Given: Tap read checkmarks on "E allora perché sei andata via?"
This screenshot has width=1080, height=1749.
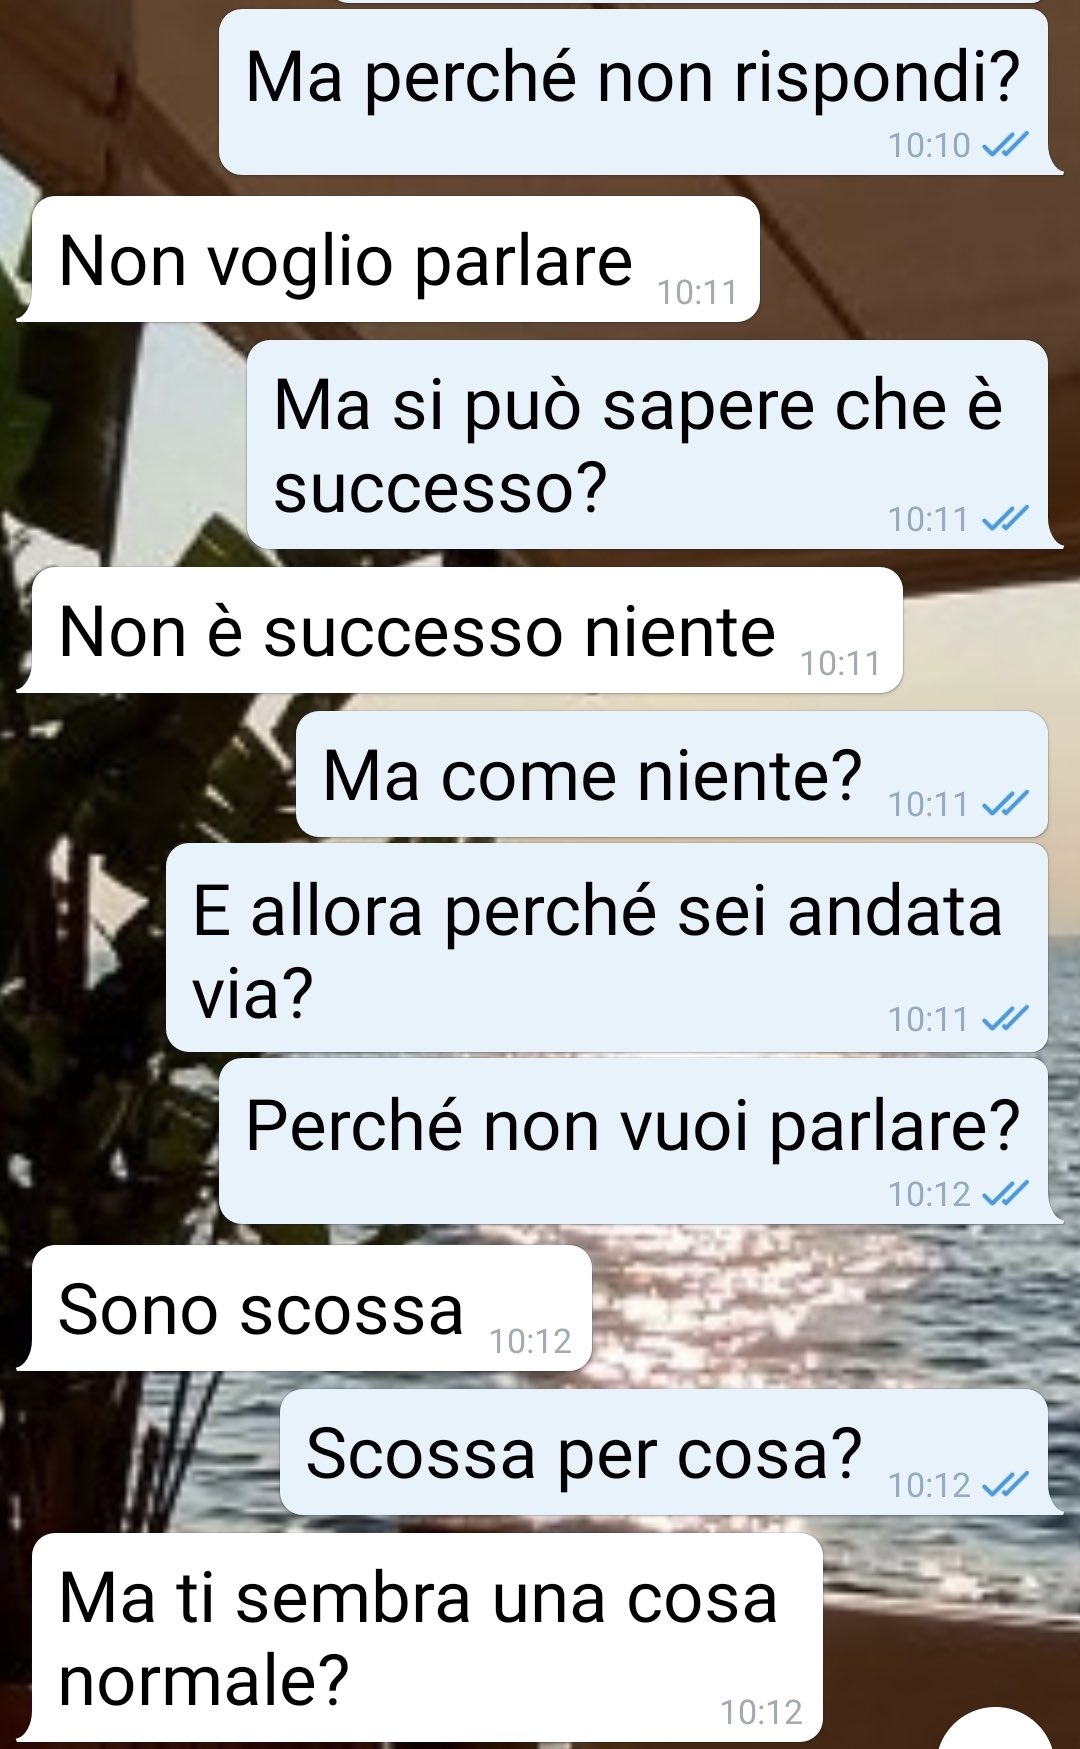Looking at the screenshot, I should (x=1005, y=1019).
